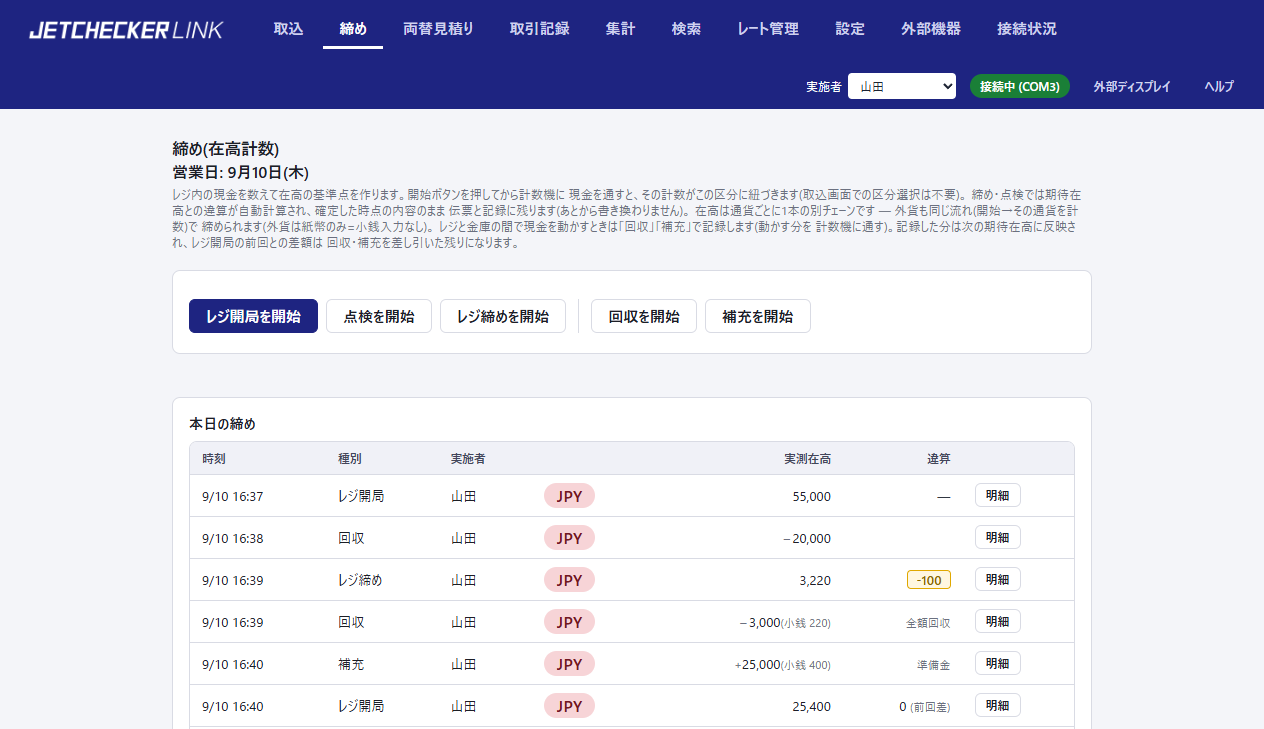Click the 種別 column header
The height and width of the screenshot is (729, 1264).
(x=350, y=459)
